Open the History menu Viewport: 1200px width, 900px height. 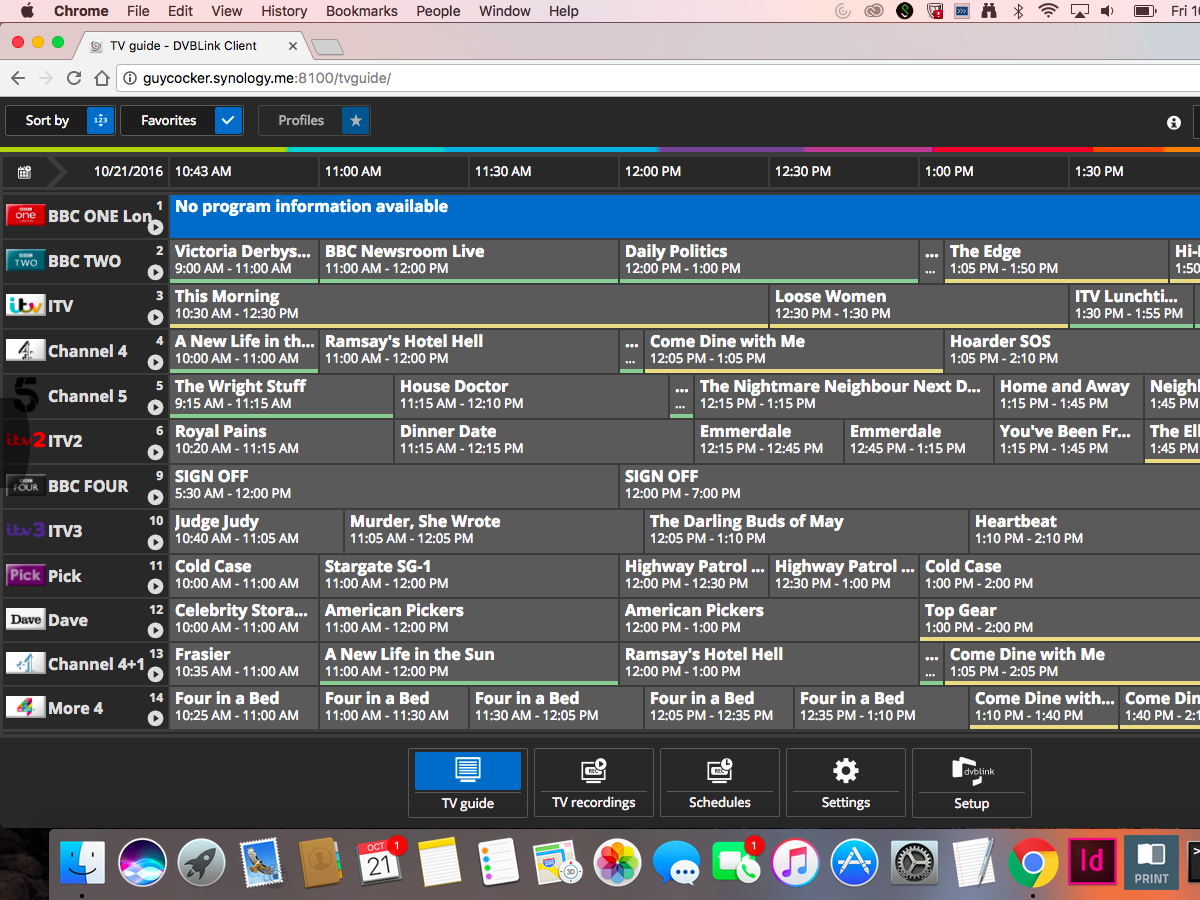(x=284, y=11)
